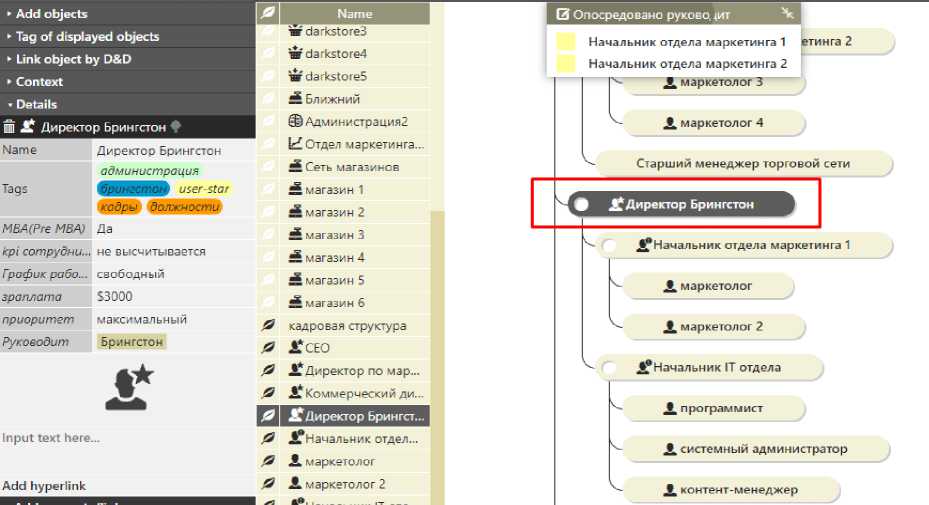Click the edit icon in Опосредовано руководит popup
This screenshot has width=929, height=505.
point(562,14)
